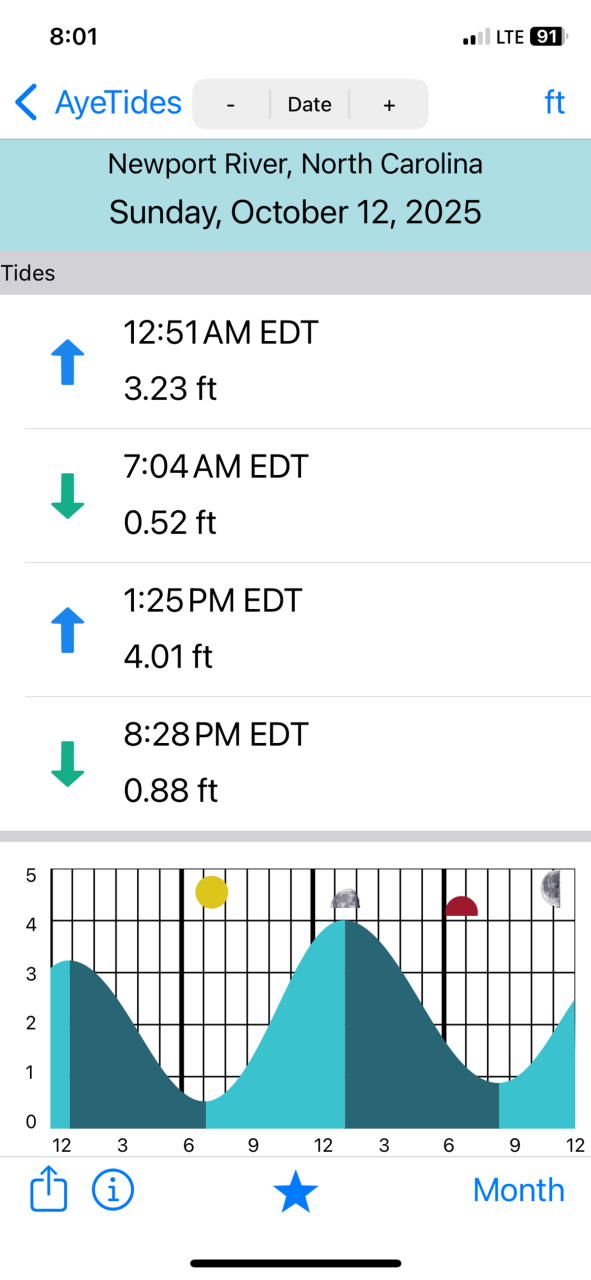Advance to the next day with the plus control

pos(388,103)
